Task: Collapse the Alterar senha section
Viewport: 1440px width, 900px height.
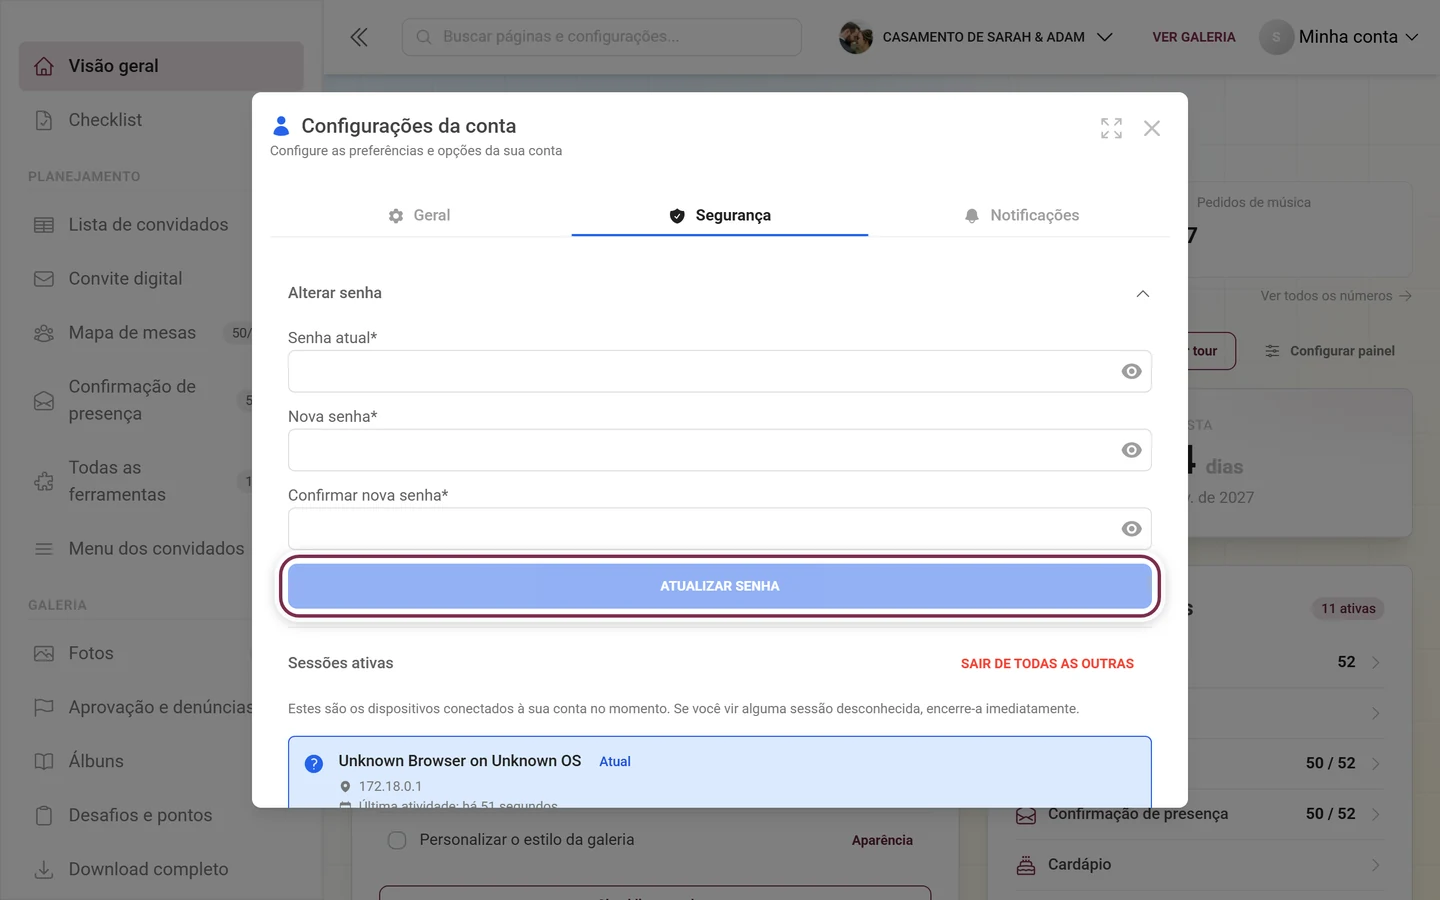Action: pyautogui.click(x=1143, y=293)
